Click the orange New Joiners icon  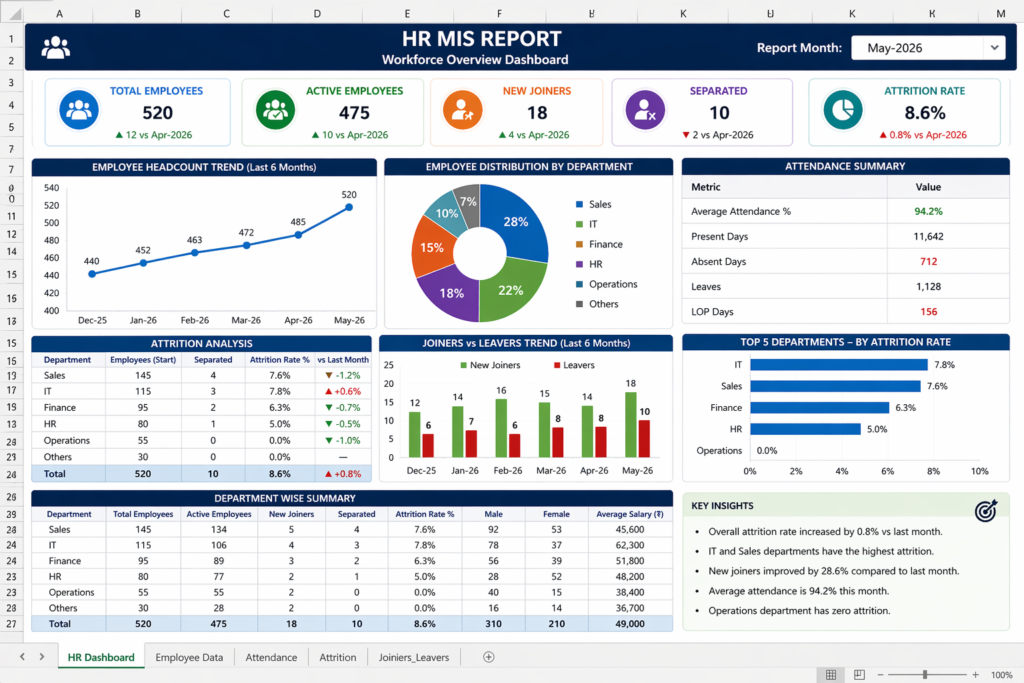coord(462,110)
